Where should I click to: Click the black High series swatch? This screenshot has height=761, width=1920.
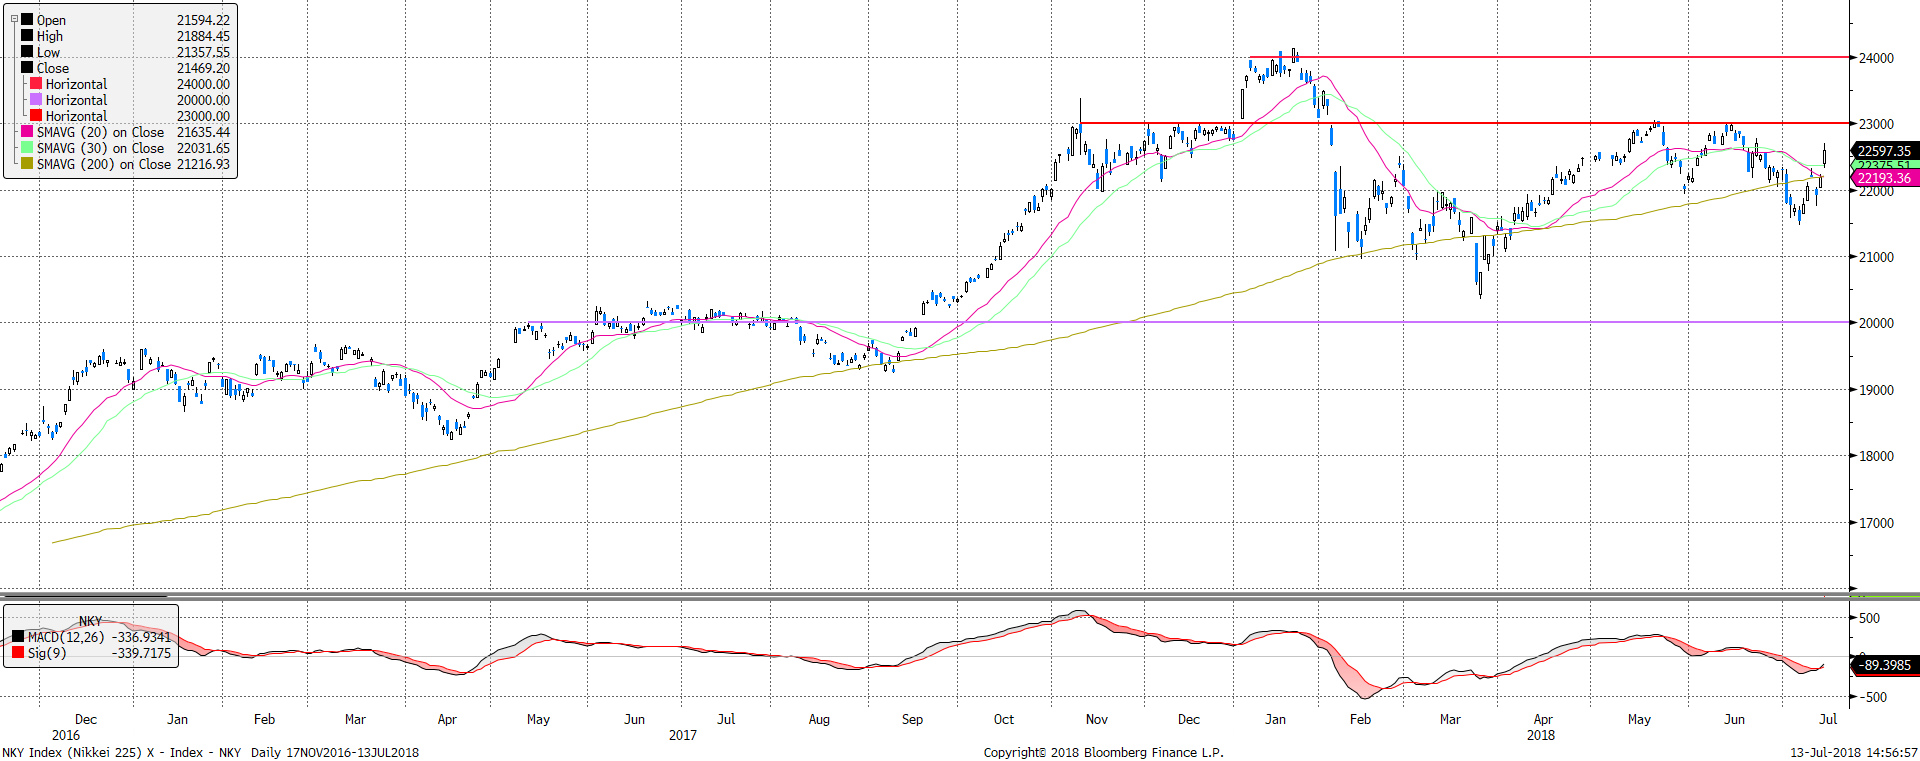click(27, 35)
